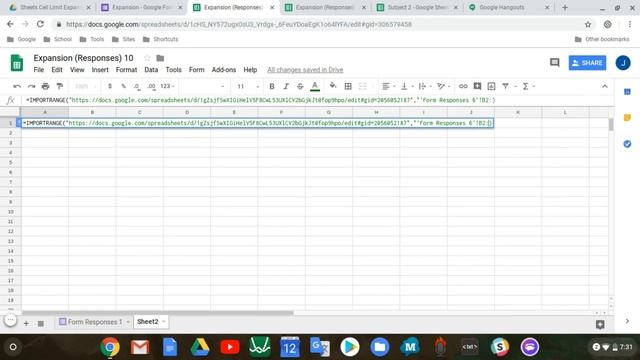Open vertical align dropdown
Screen dimensions: 640x360
(407, 86)
